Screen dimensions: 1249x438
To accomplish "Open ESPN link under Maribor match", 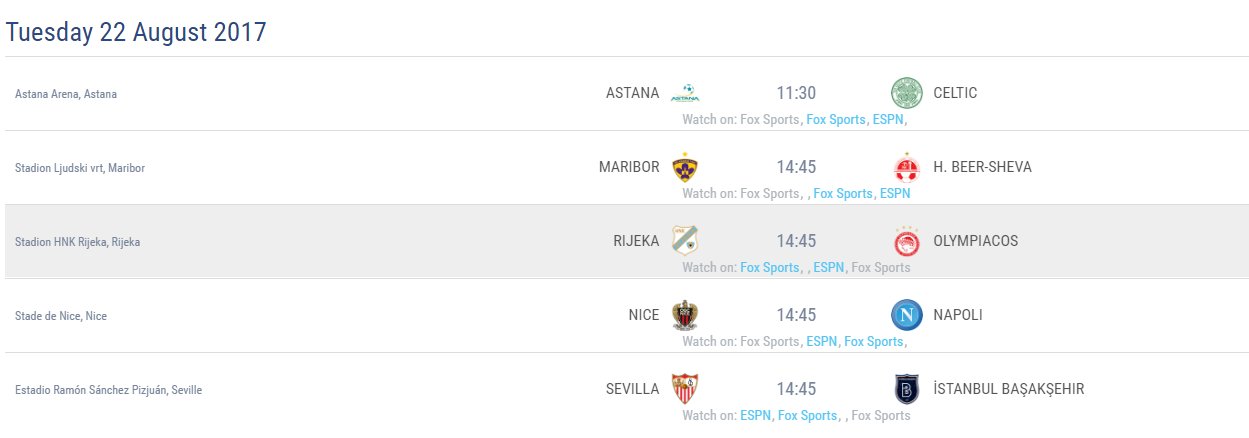I will [x=895, y=193].
